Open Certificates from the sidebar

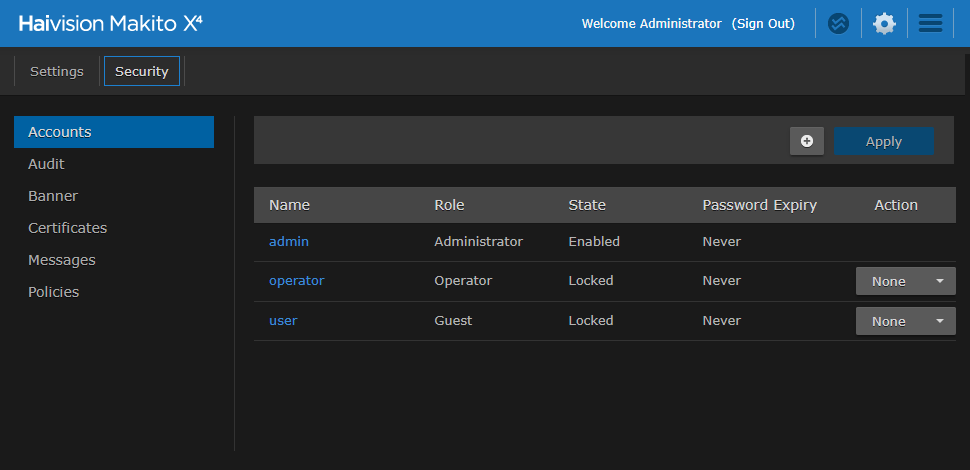(x=68, y=228)
